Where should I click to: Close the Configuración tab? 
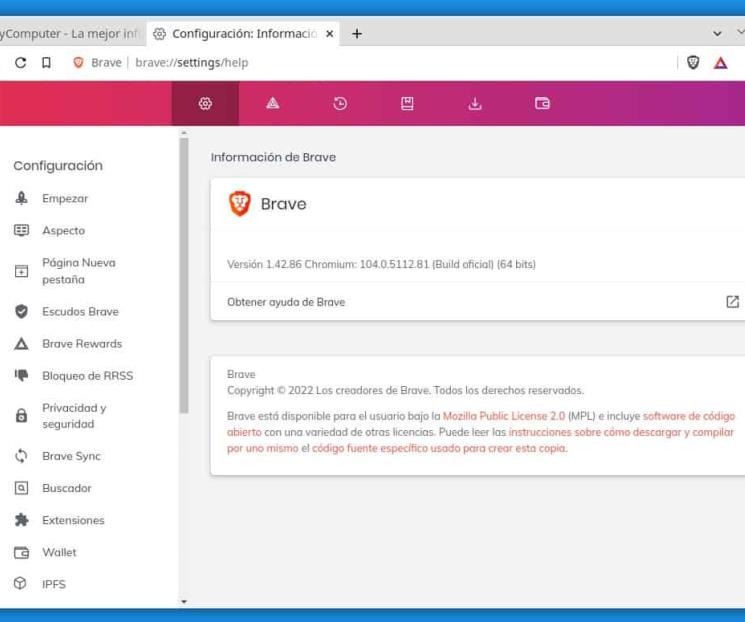pyautogui.click(x=330, y=34)
